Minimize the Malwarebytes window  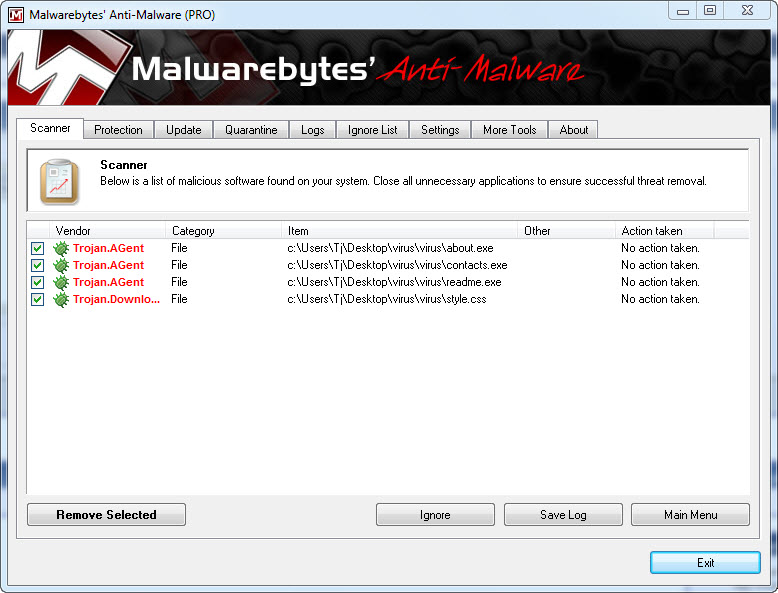pyautogui.click(x=683, y=11)
